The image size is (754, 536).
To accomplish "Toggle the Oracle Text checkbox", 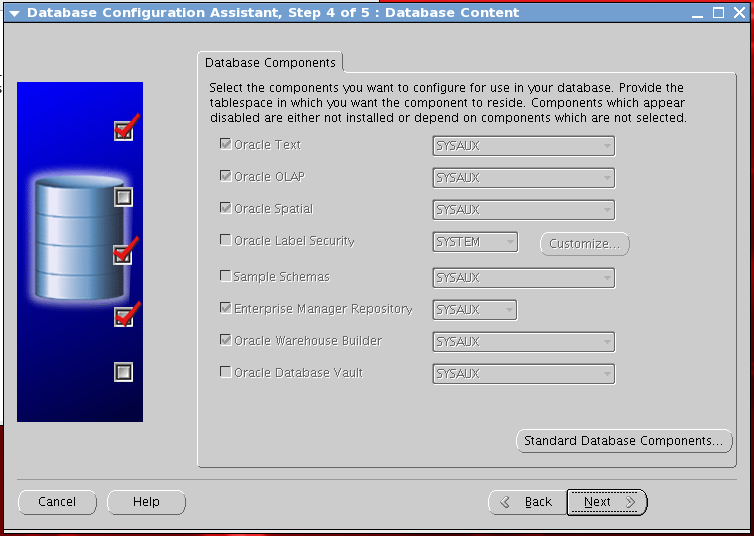I will (x=226, y=144).
